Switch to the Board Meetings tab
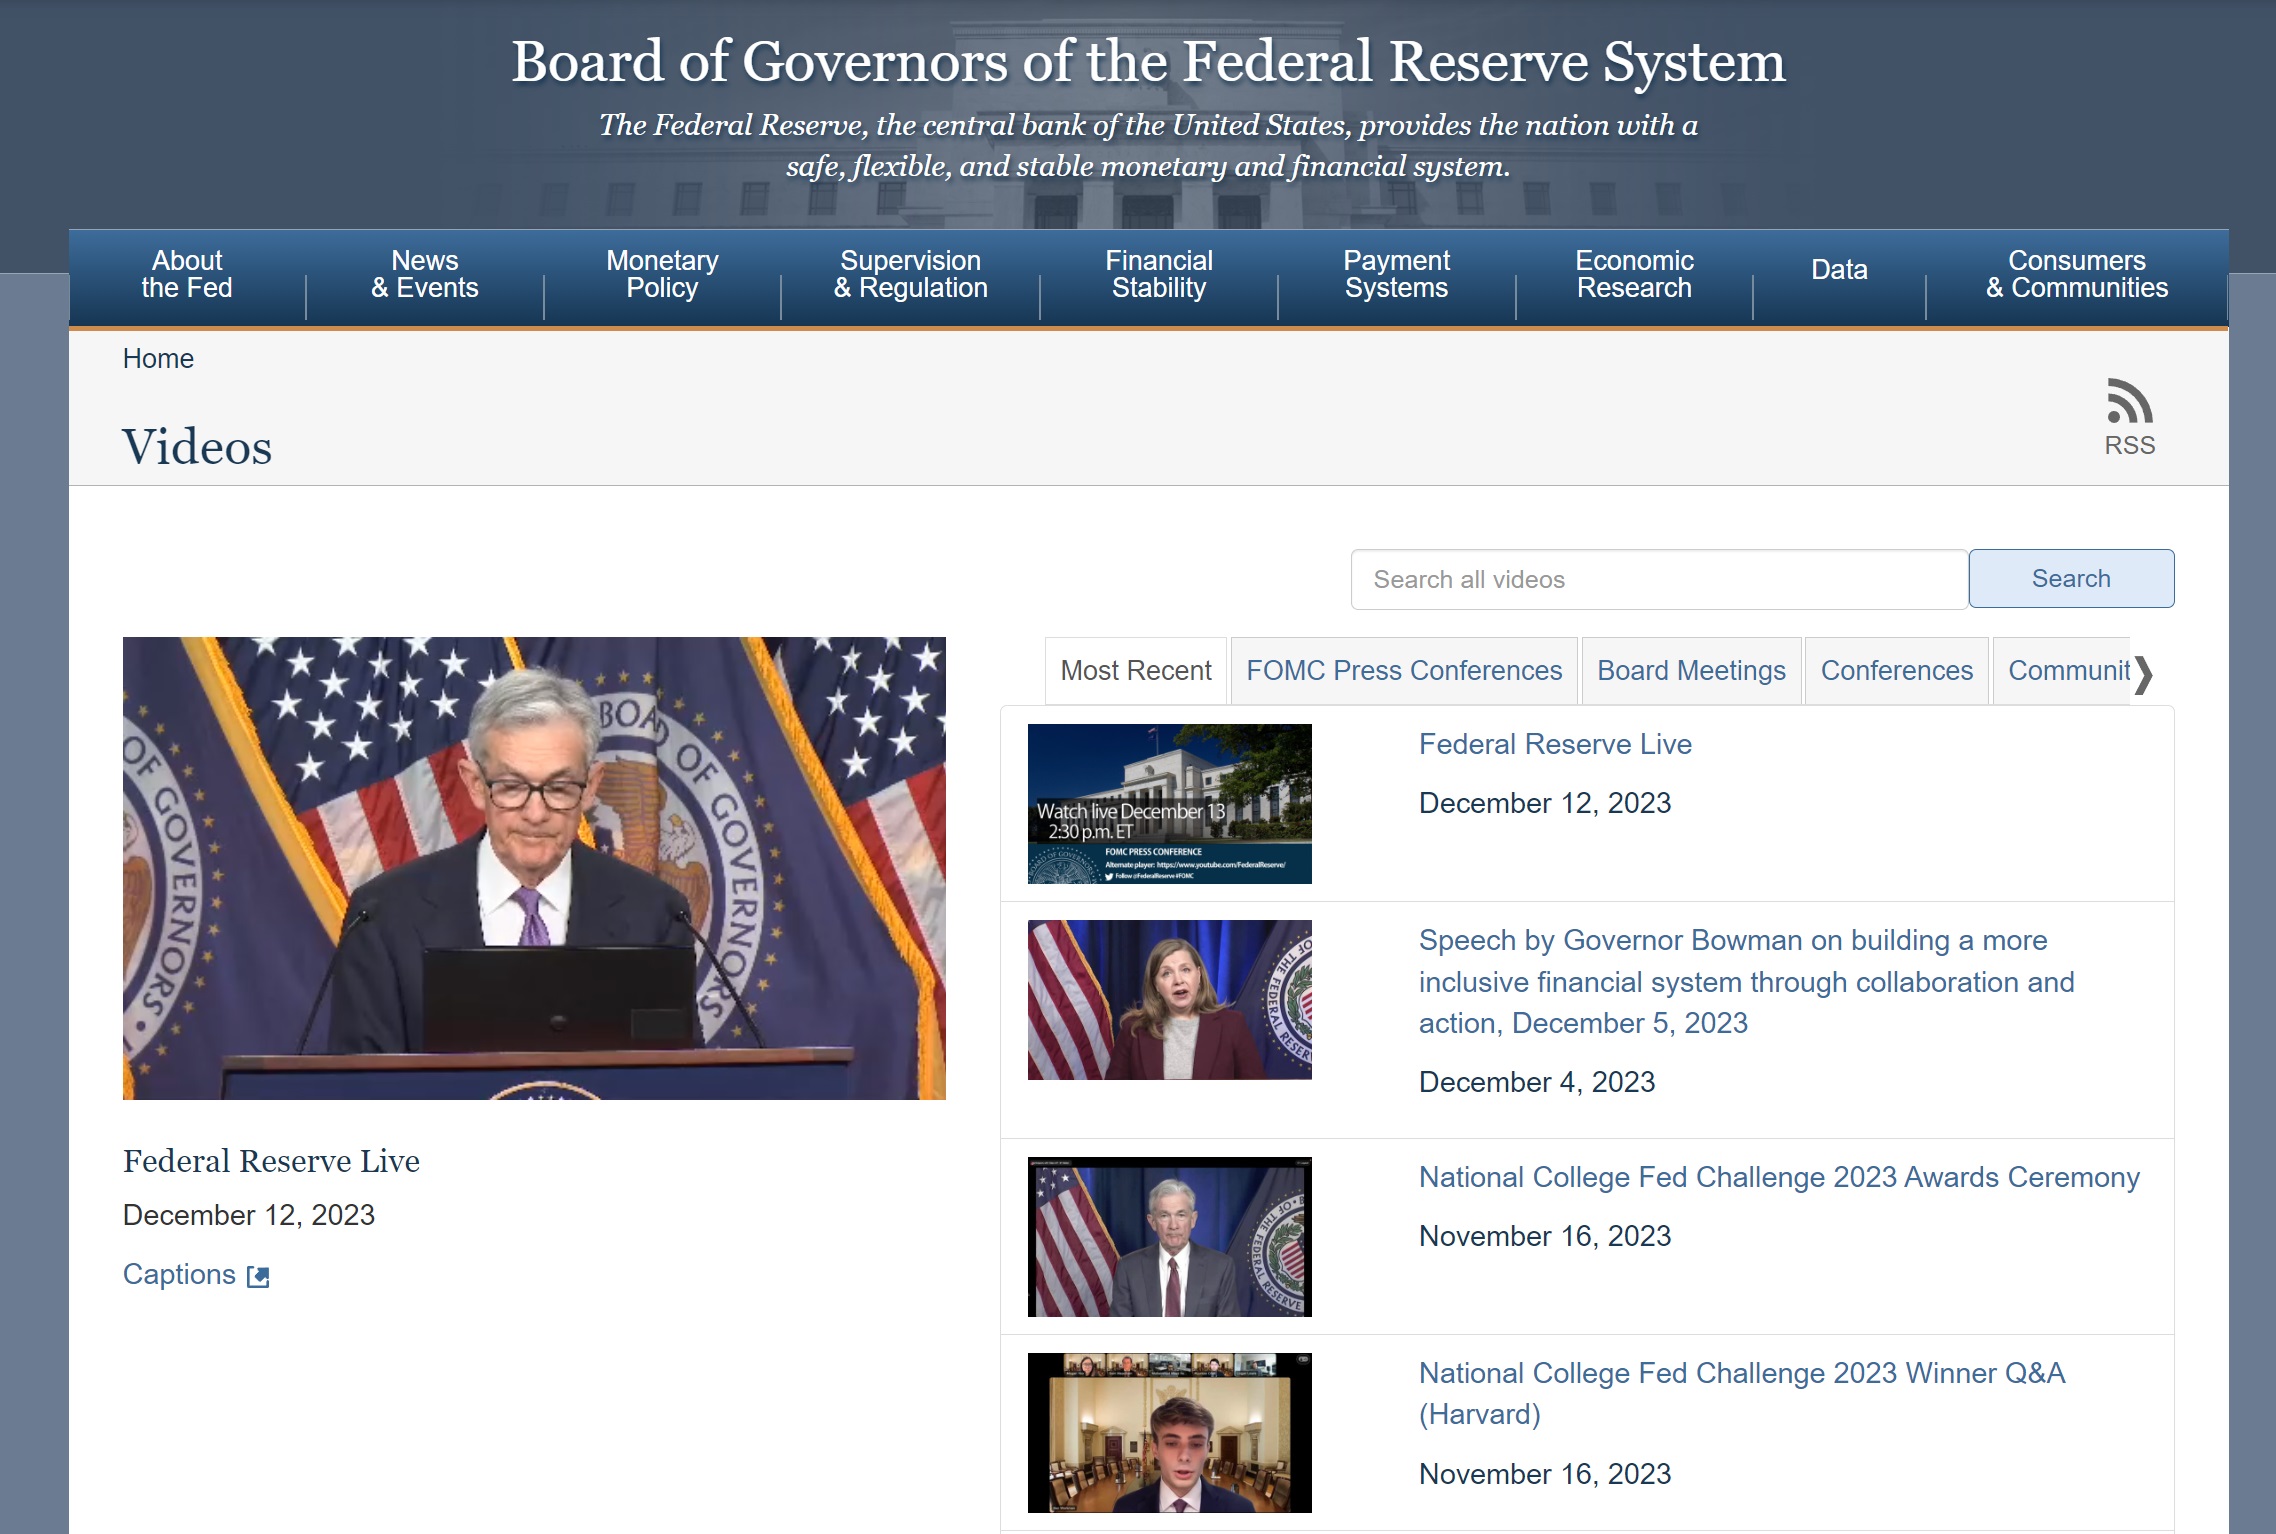 click(x=1690, y=671)
